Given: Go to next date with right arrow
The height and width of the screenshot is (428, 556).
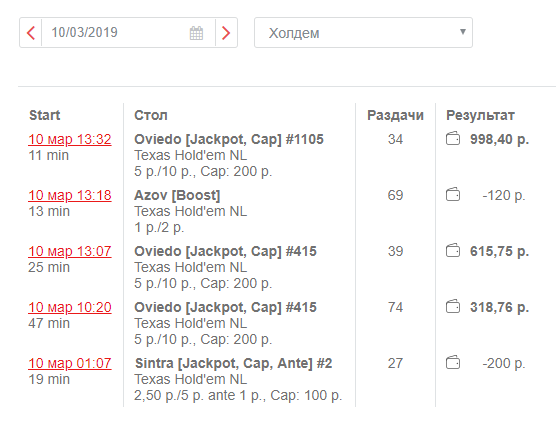Looking at the screenshot, I should tap(226, 33).
